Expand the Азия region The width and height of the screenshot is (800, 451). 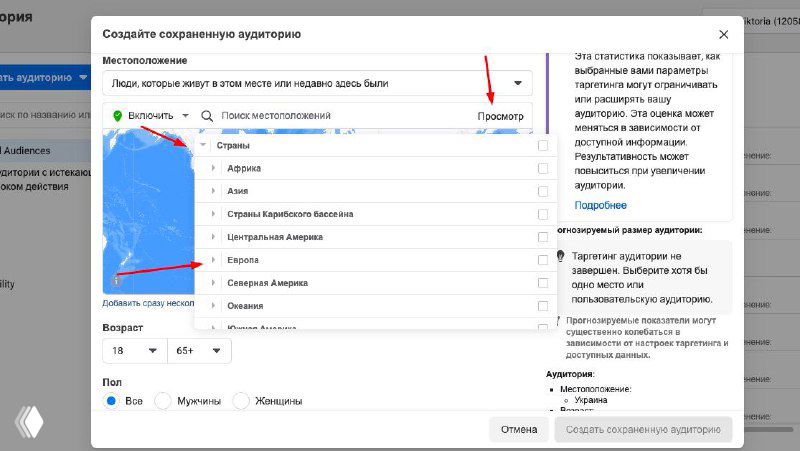click(213, 191)
